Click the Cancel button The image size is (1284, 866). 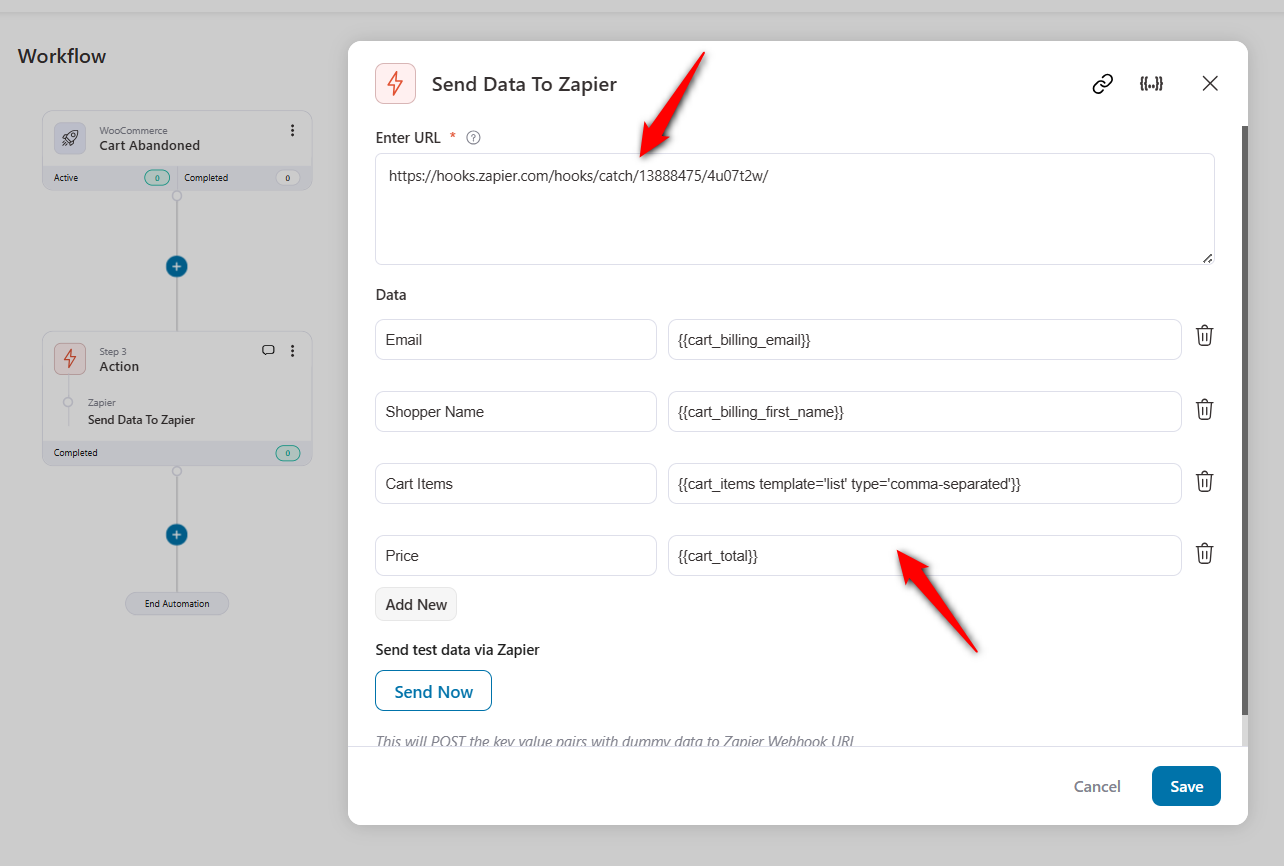click(1097, 787)
